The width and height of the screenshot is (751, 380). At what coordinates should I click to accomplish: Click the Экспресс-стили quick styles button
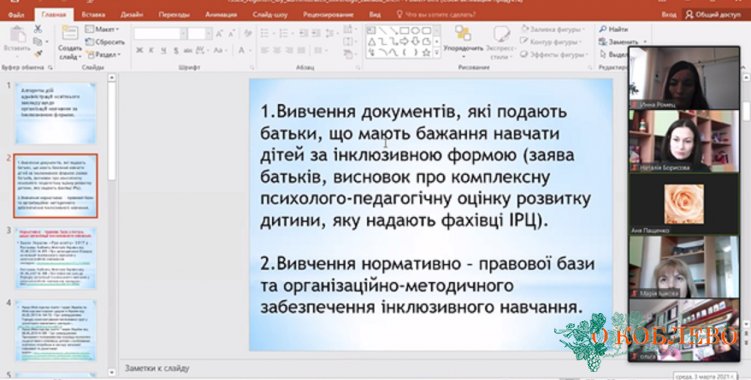[501, 42]
